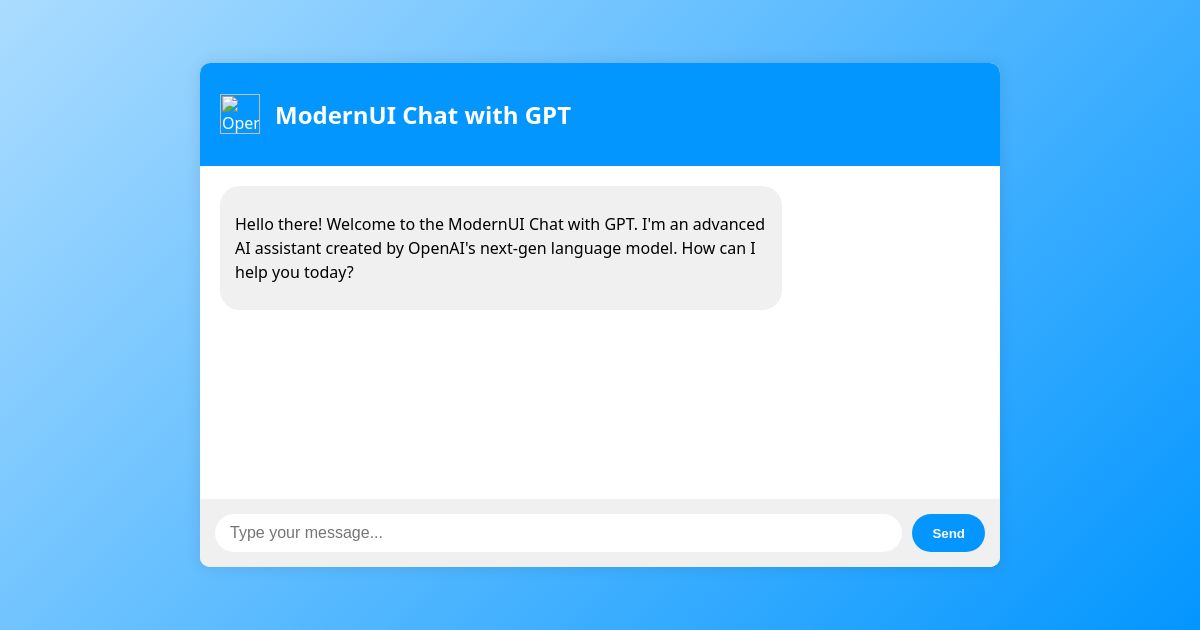Click the OpenAI logo in the header

tap(240, 114)
